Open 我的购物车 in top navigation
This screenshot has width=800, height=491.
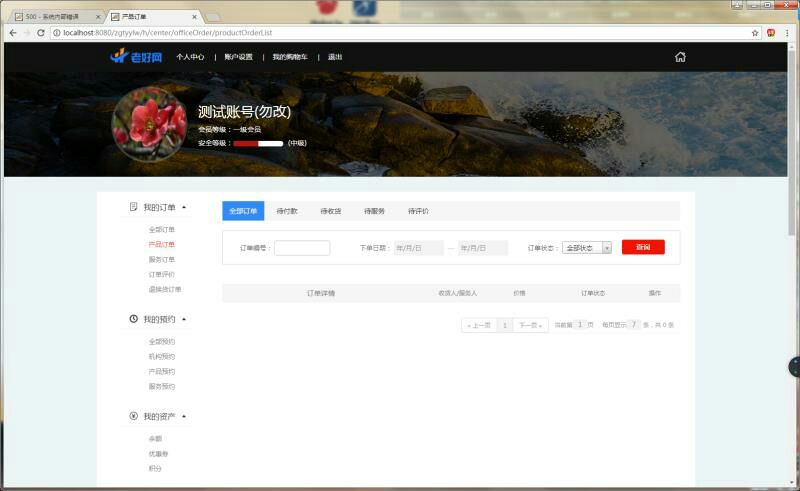[292, 57]
